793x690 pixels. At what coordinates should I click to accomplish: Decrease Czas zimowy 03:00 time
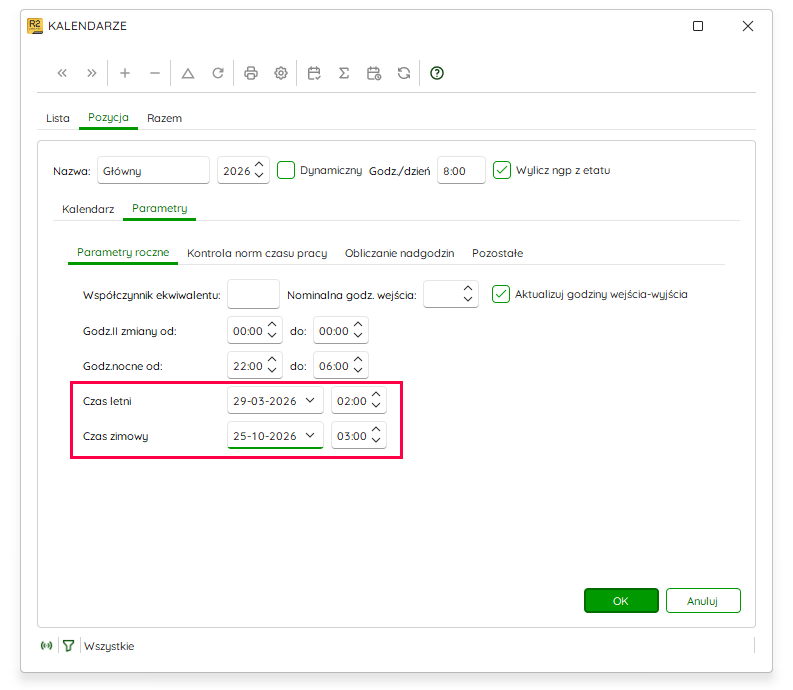(376, 440)
